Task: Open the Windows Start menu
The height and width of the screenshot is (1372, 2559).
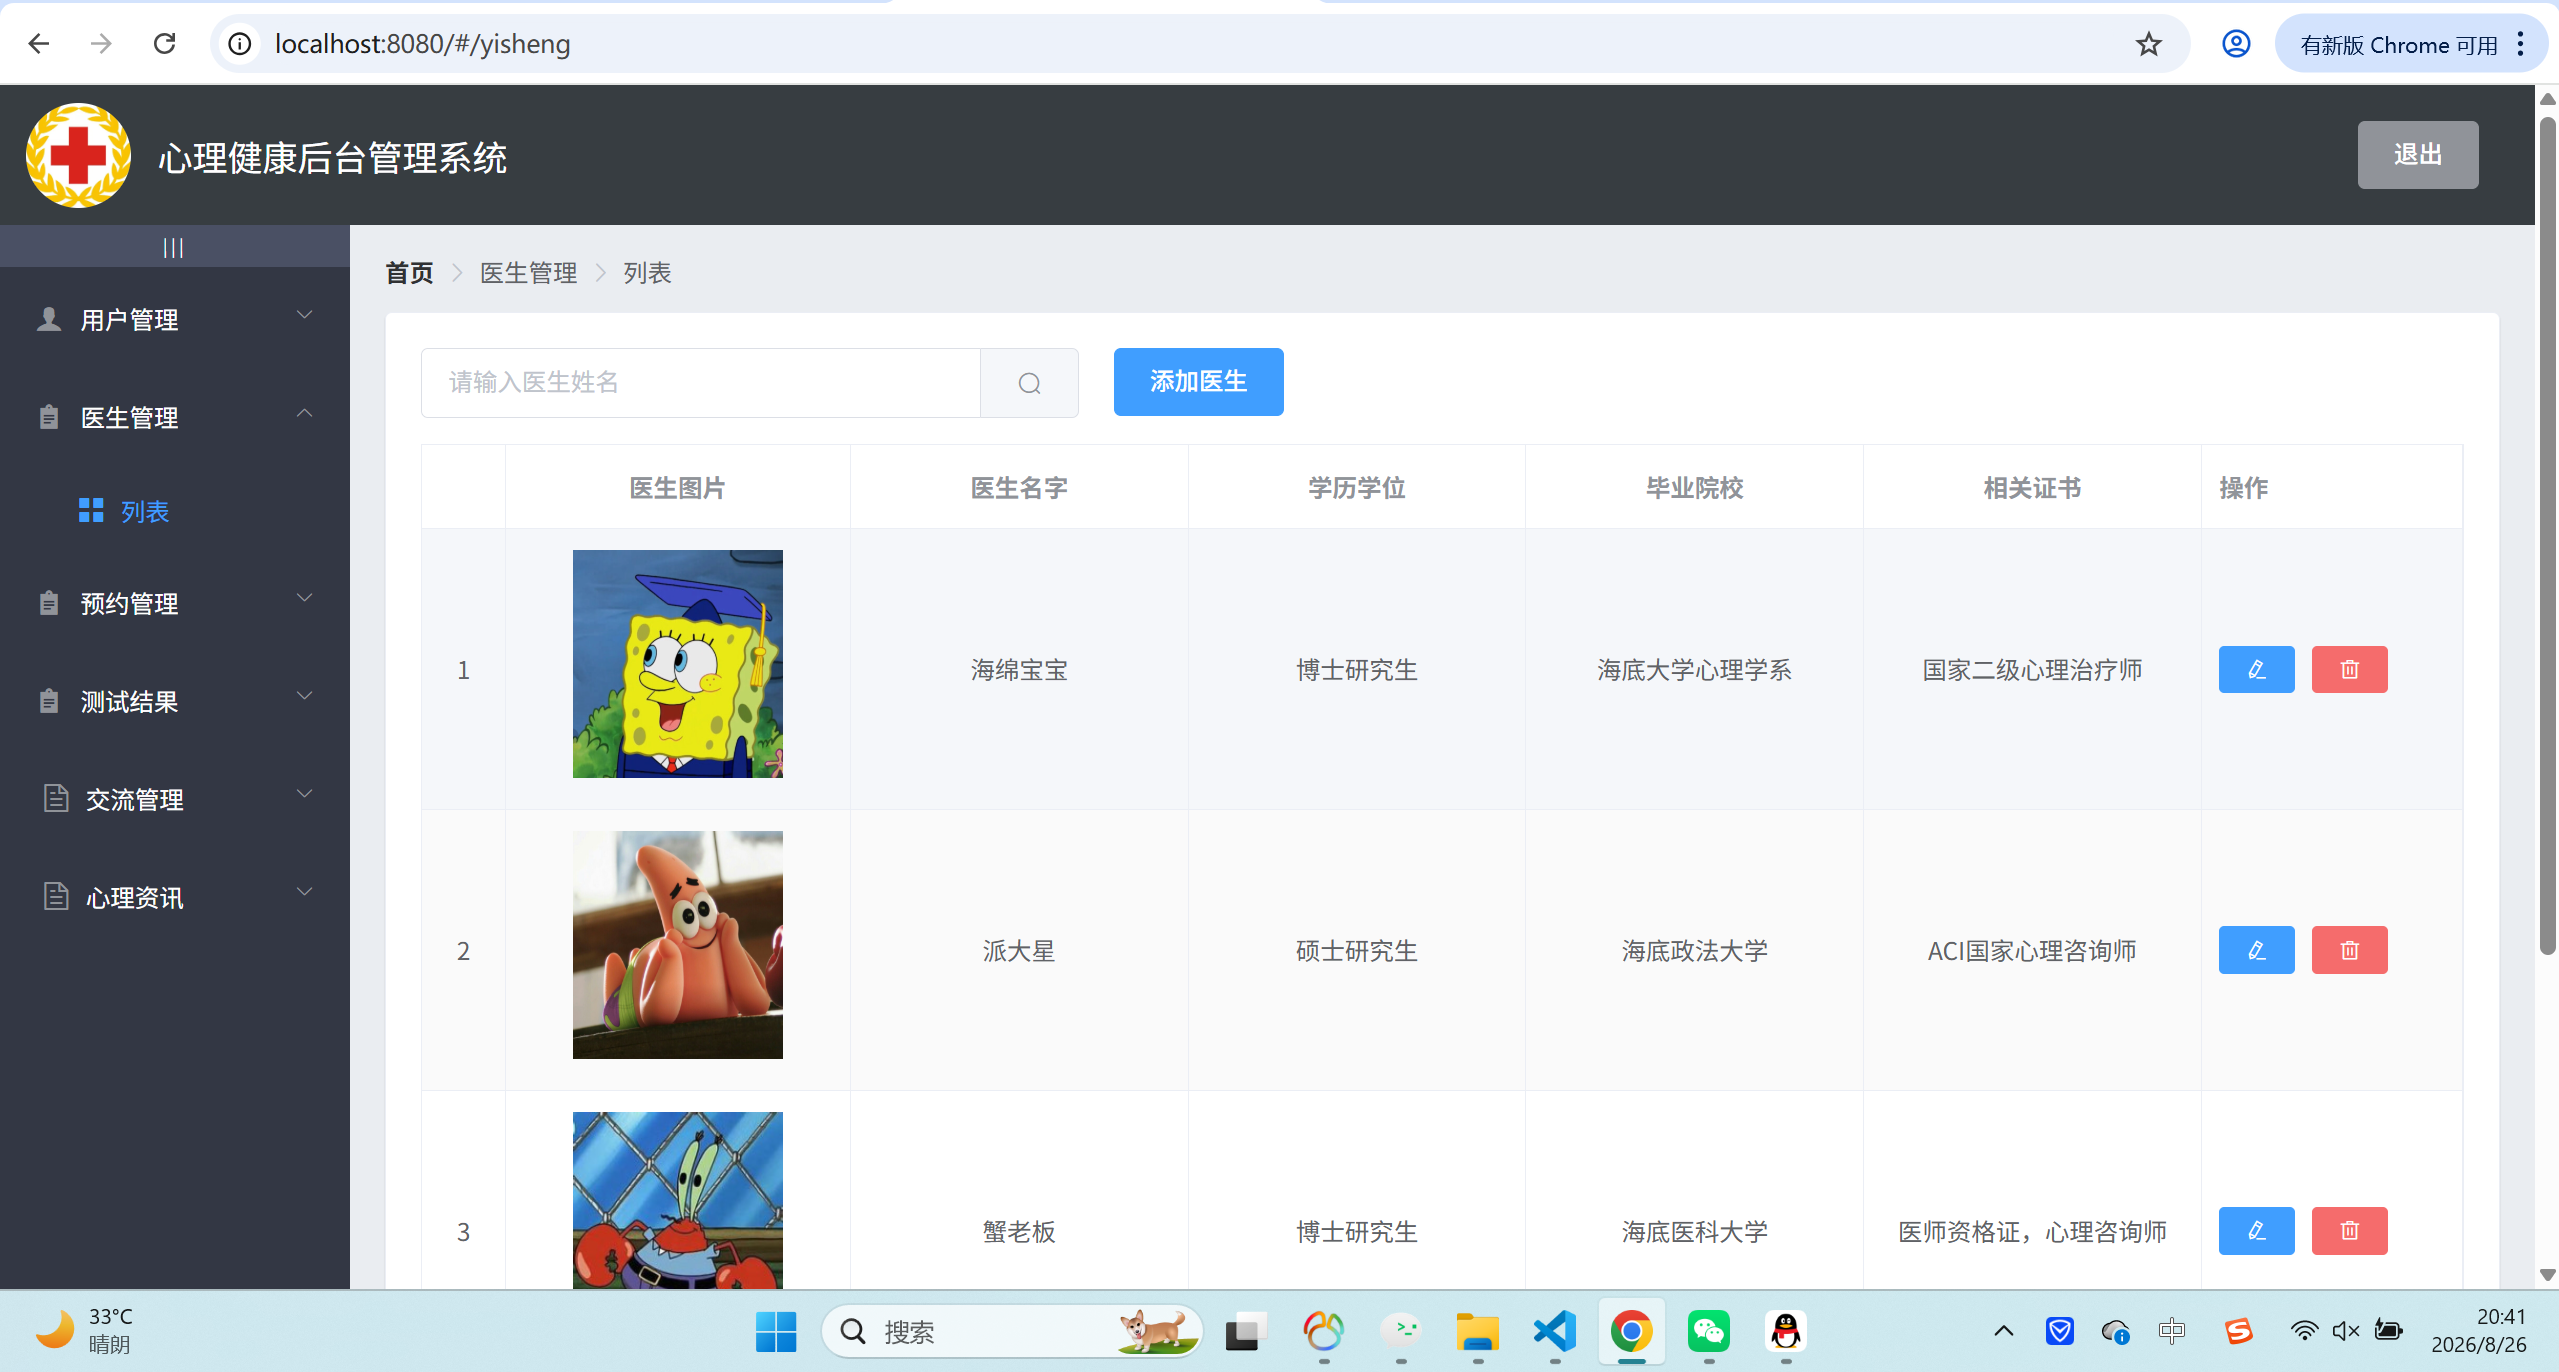Action: 776,1331
